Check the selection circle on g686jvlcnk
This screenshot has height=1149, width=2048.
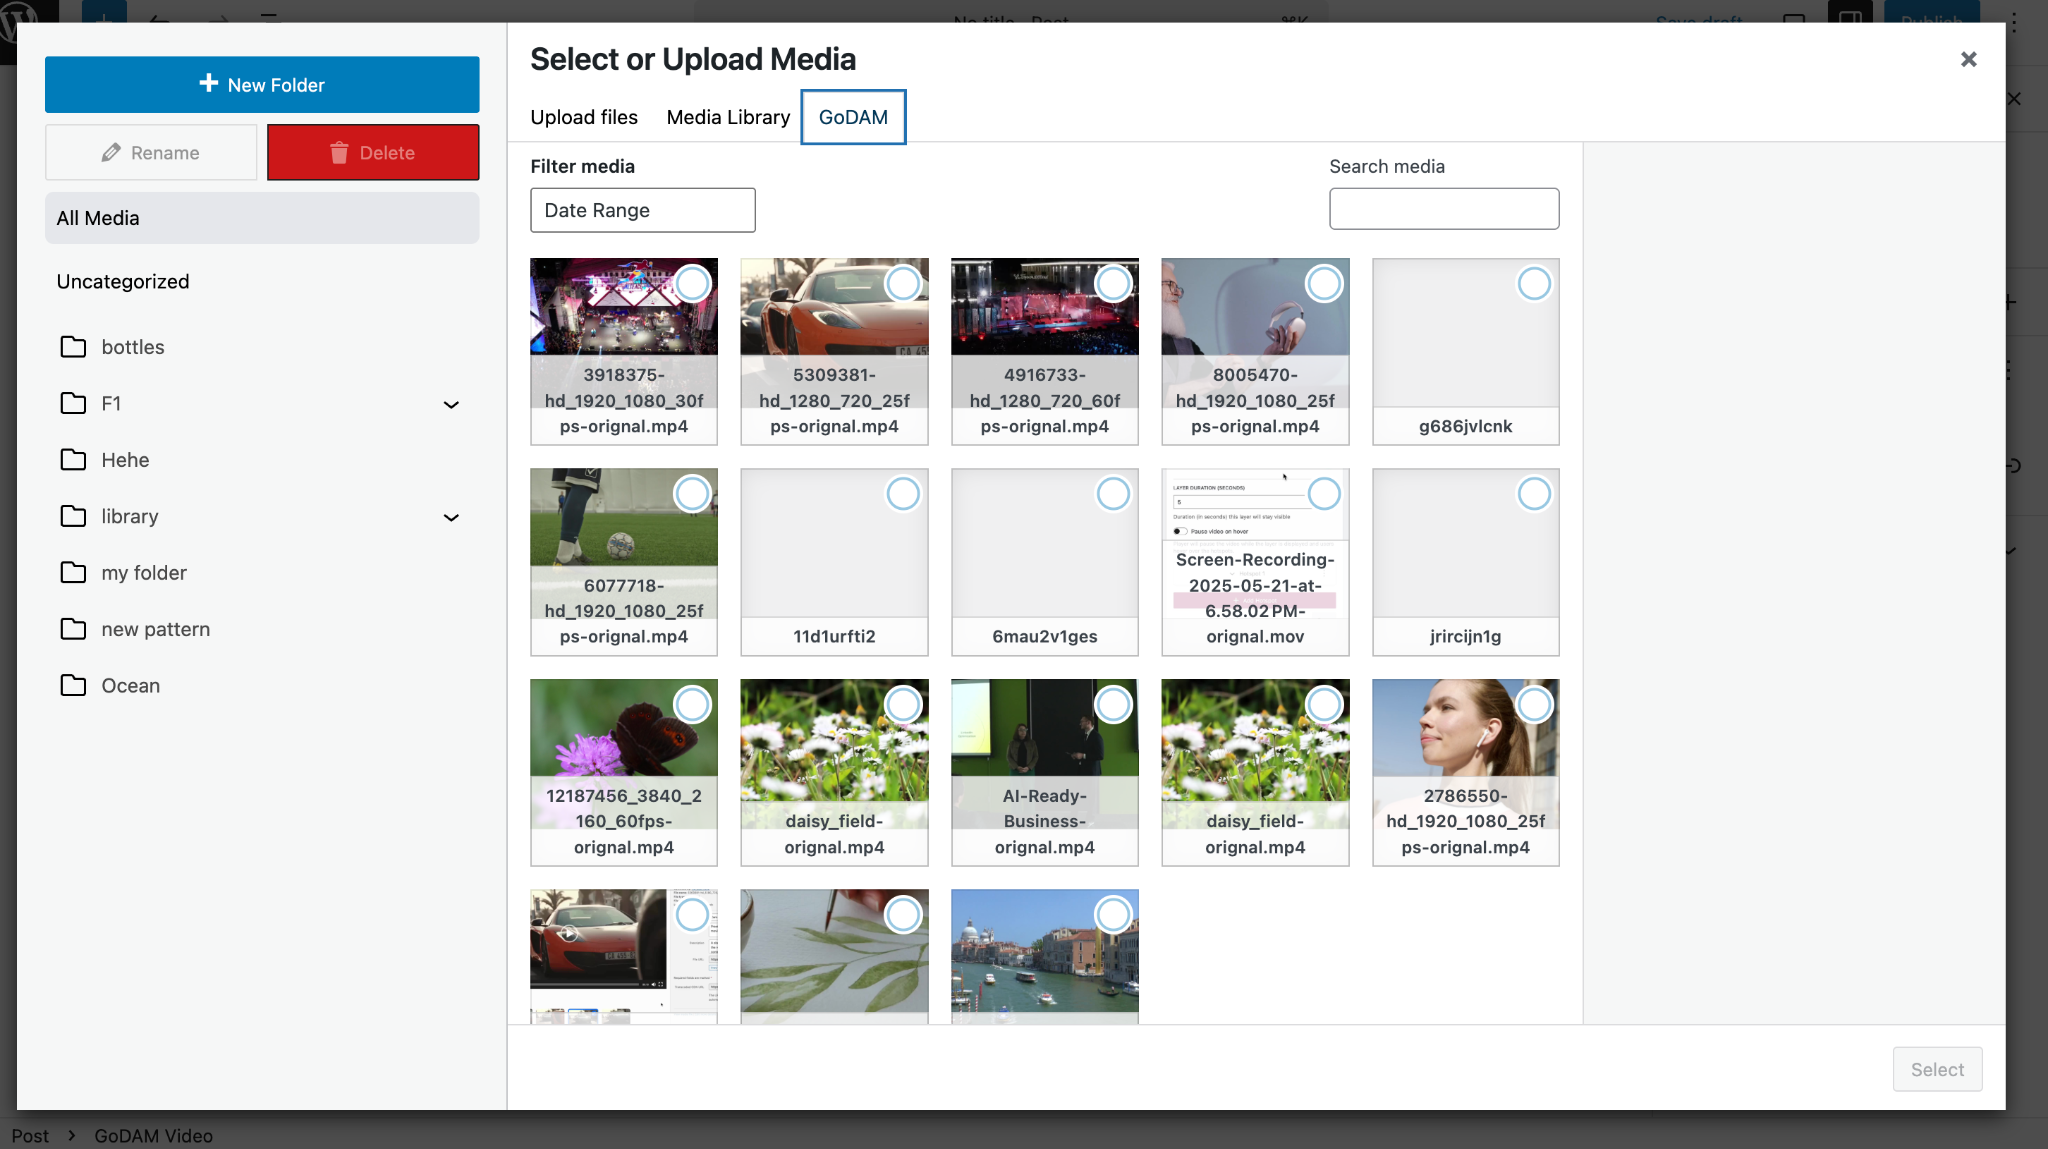[1534, 284]
